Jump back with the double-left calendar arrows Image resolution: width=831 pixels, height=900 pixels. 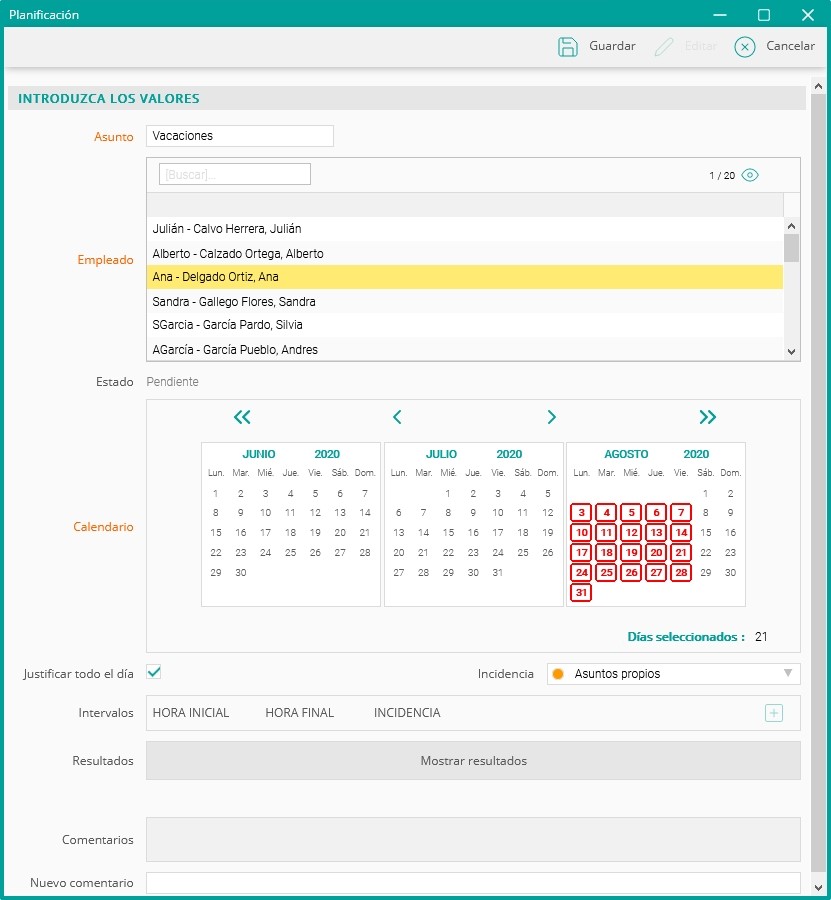coord(242,417)
